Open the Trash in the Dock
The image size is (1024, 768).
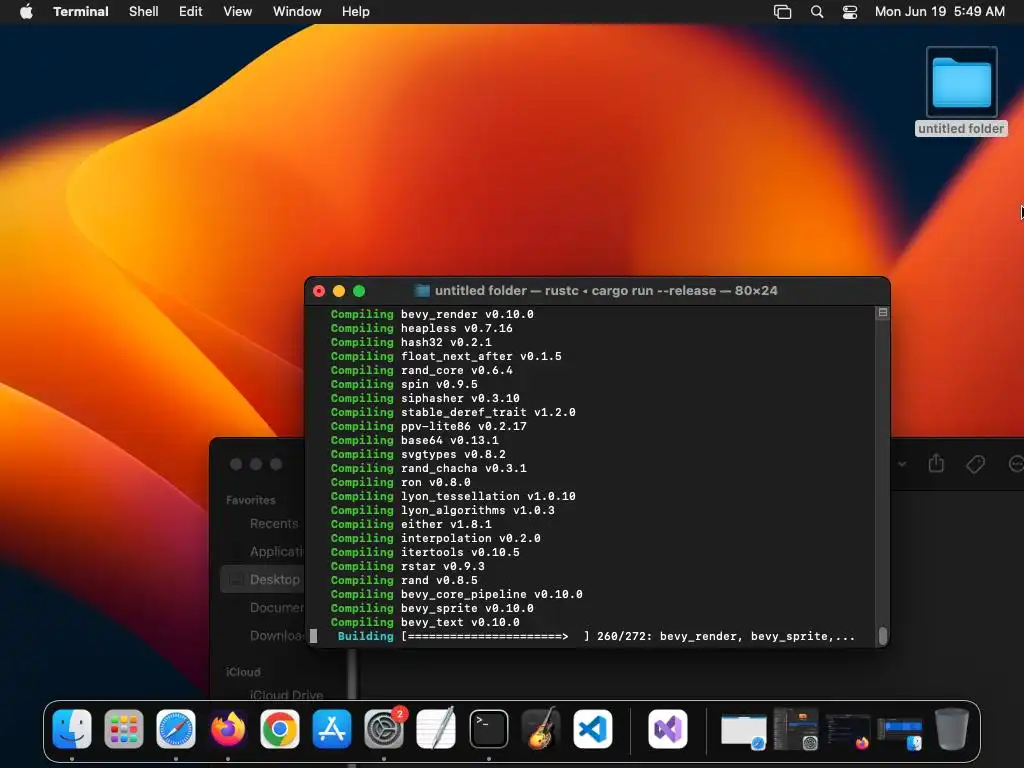point(952,729)
